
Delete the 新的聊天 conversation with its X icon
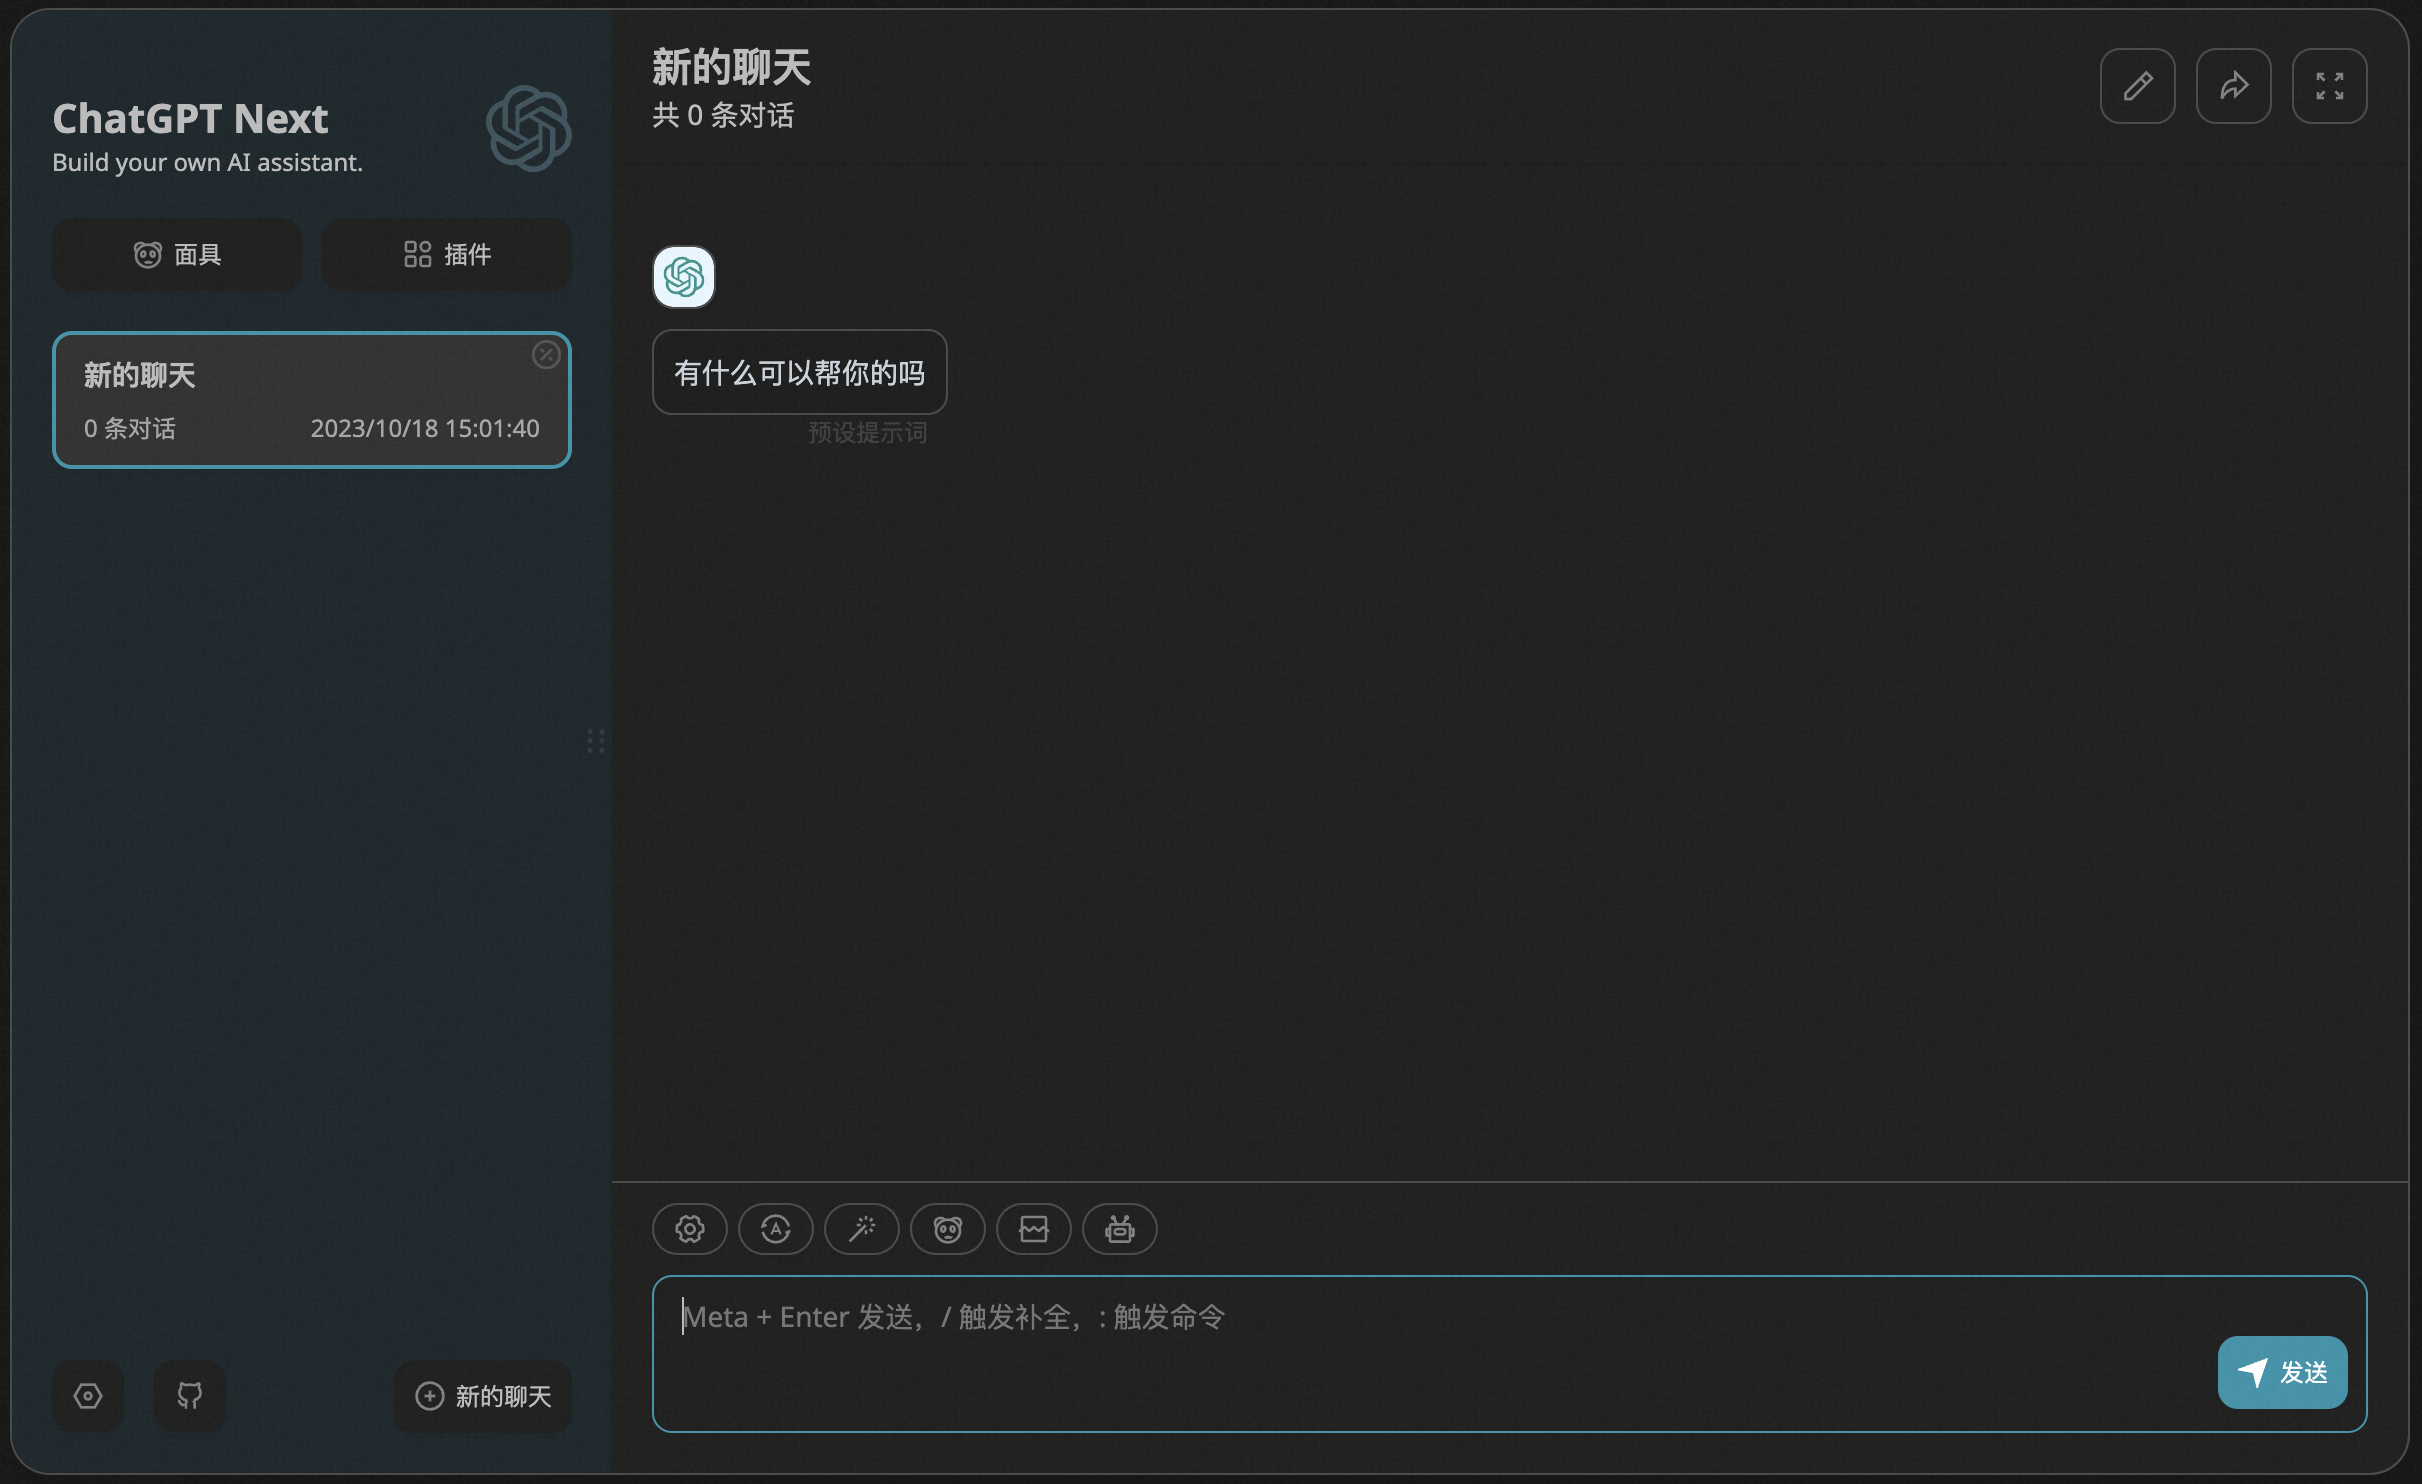pyautogui.click(x=546, y=355)
